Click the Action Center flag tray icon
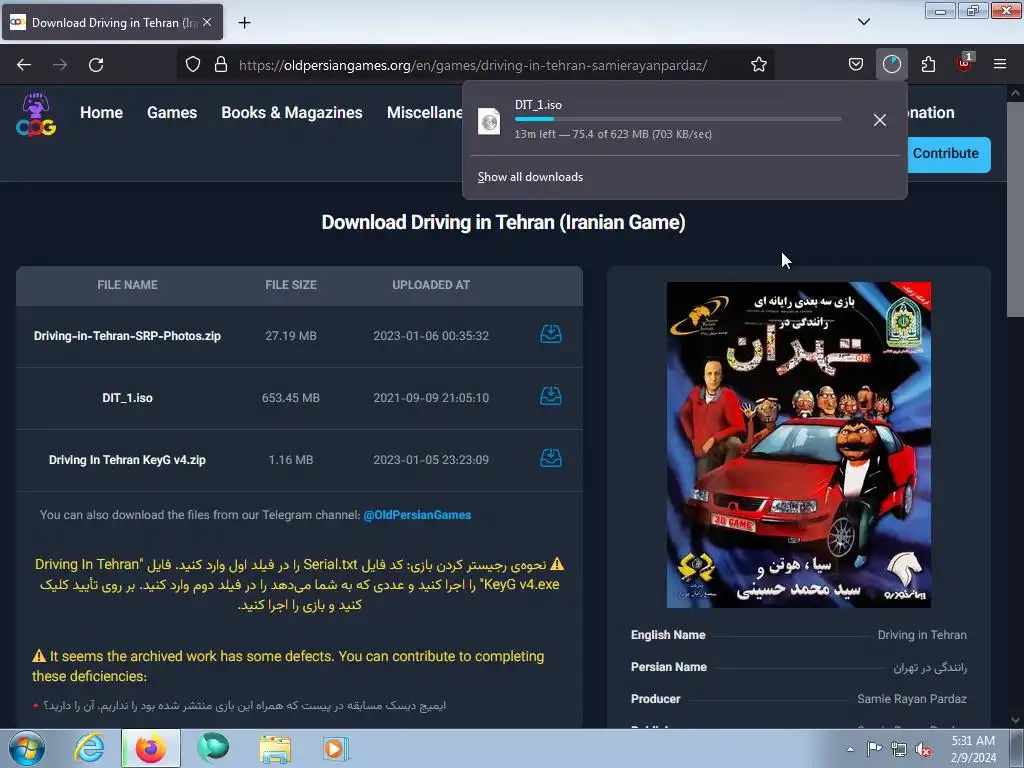 point(874,749)
